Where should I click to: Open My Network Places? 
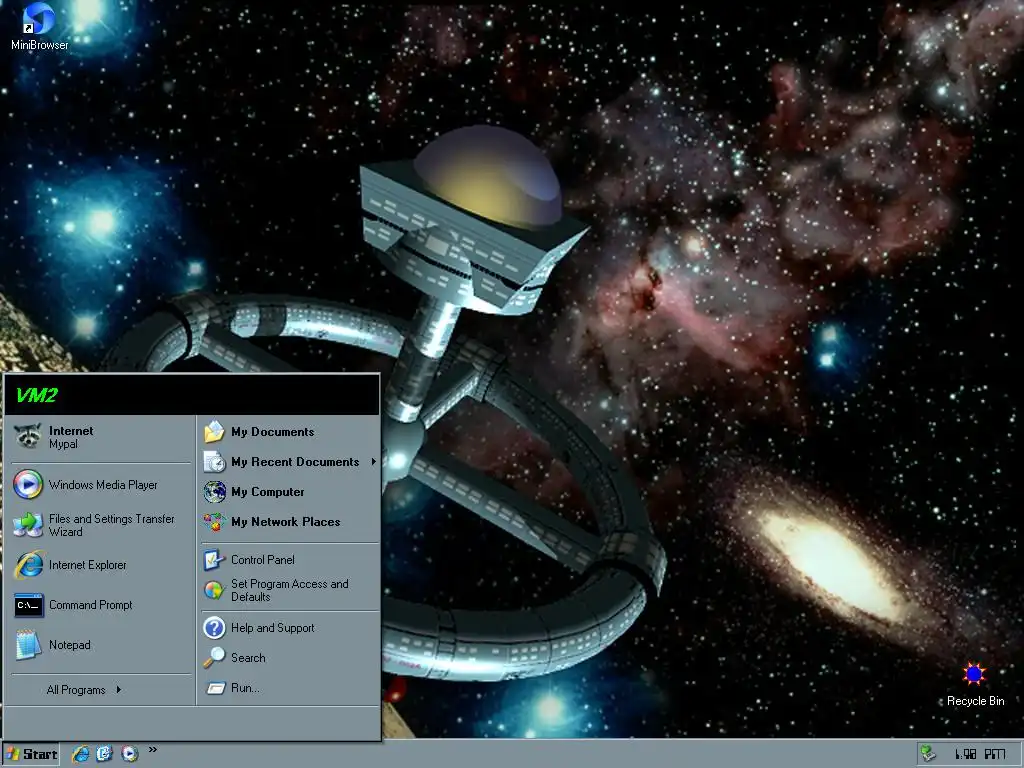pos(290,522)
